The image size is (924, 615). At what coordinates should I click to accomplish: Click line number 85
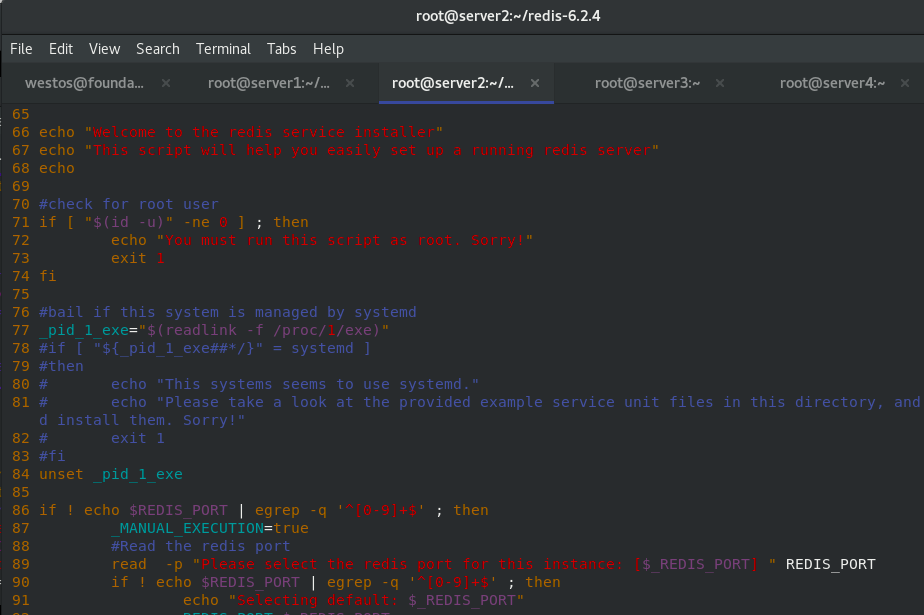pos(21,492)
